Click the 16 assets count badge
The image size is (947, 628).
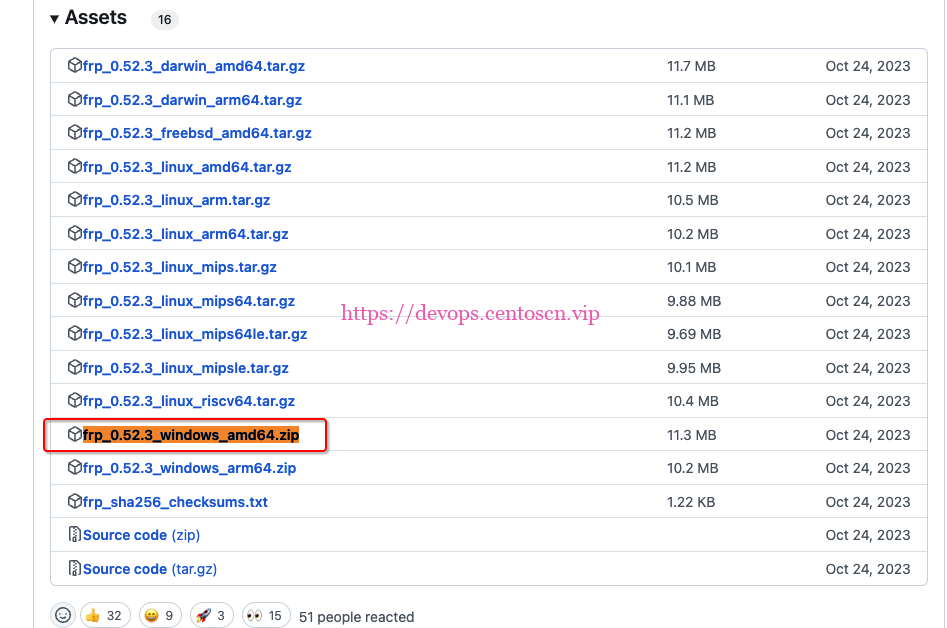point(164,19)
